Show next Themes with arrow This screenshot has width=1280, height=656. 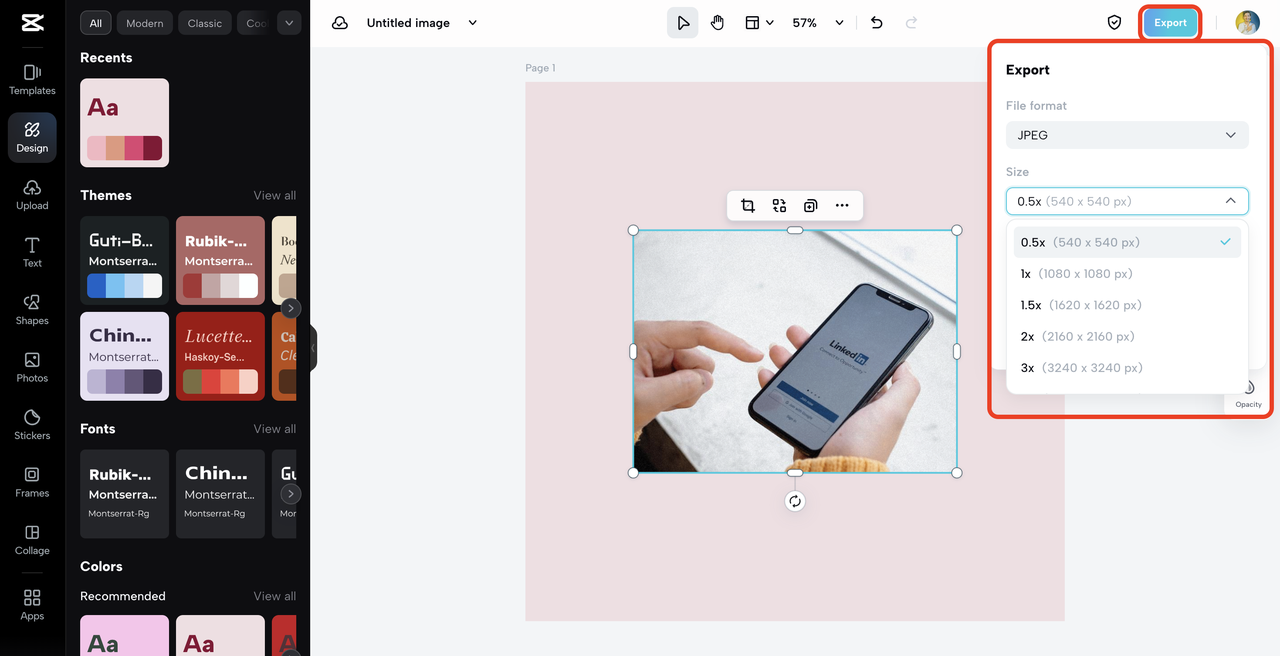coord(290,308)
